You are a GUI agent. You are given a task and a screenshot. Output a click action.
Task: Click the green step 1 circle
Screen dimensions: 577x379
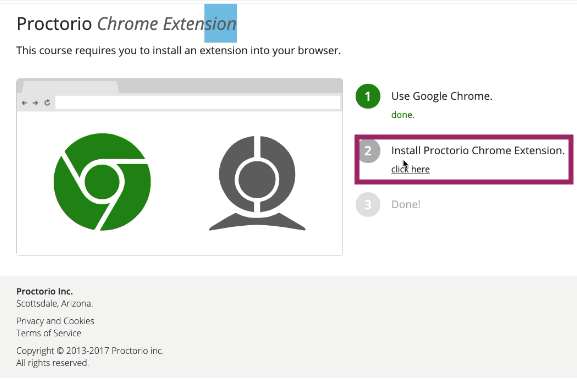368,96
